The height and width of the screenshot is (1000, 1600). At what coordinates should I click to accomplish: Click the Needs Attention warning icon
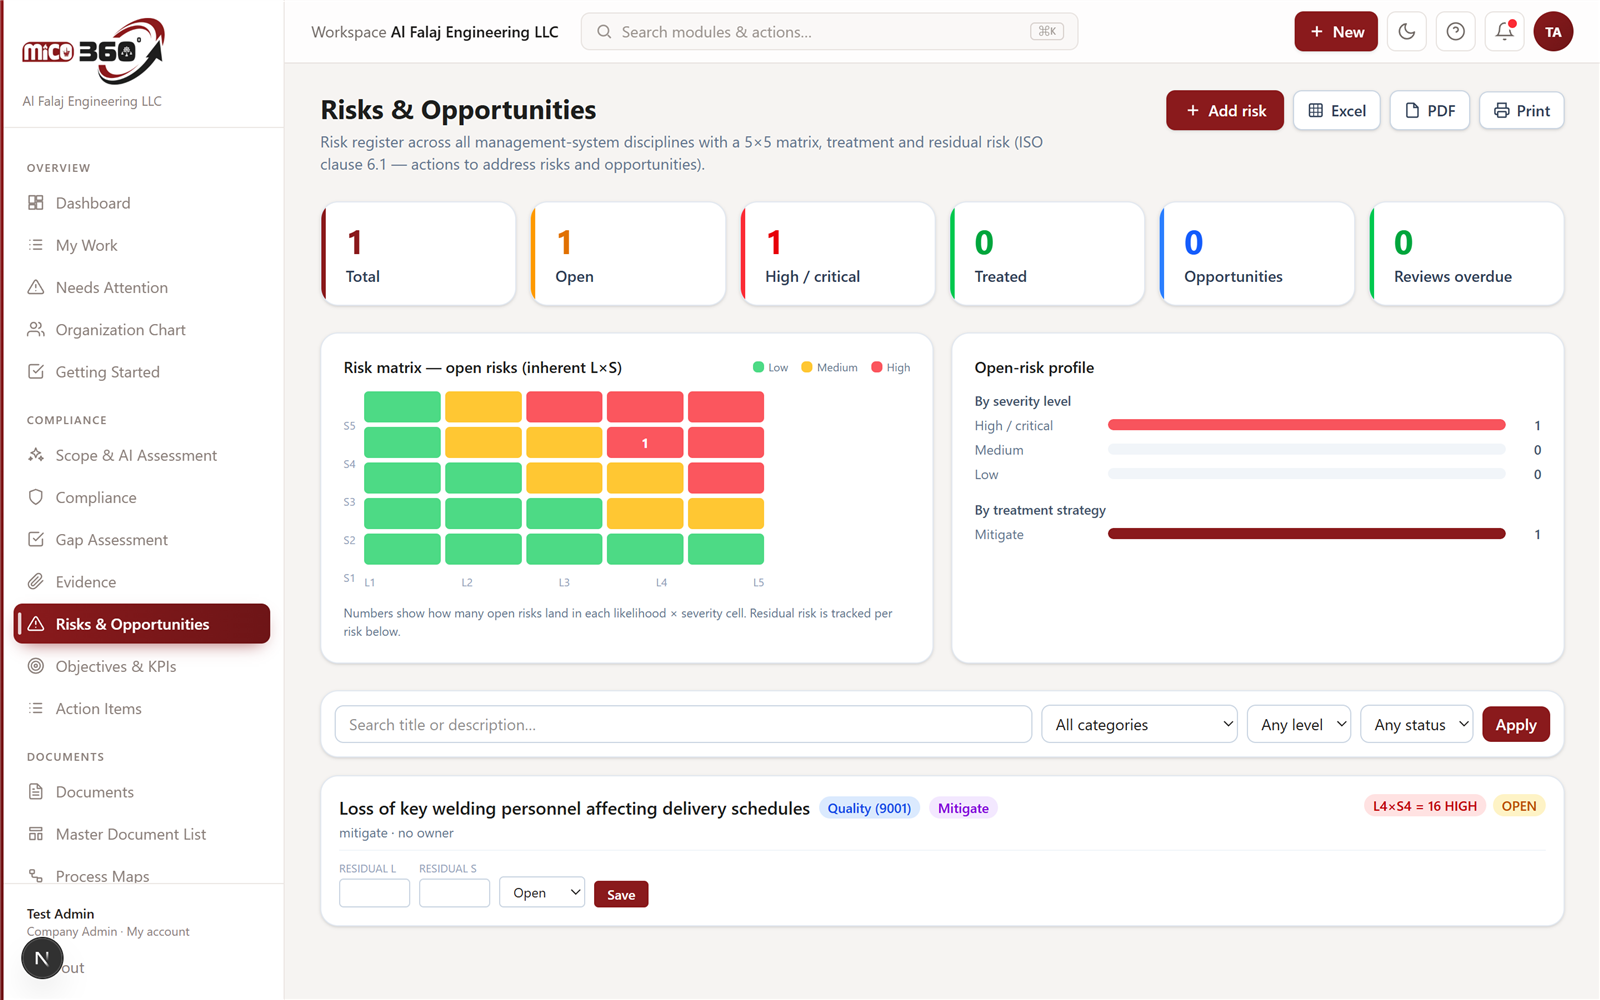click(x=36, y=287)
